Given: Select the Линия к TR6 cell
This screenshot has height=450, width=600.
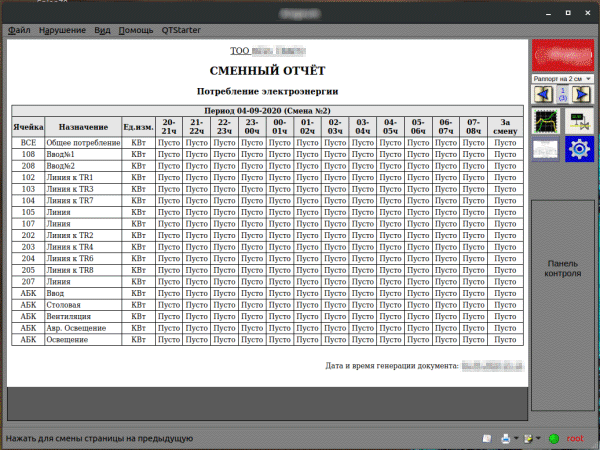Looking at the screenshot, I should (x=83, y=259).
